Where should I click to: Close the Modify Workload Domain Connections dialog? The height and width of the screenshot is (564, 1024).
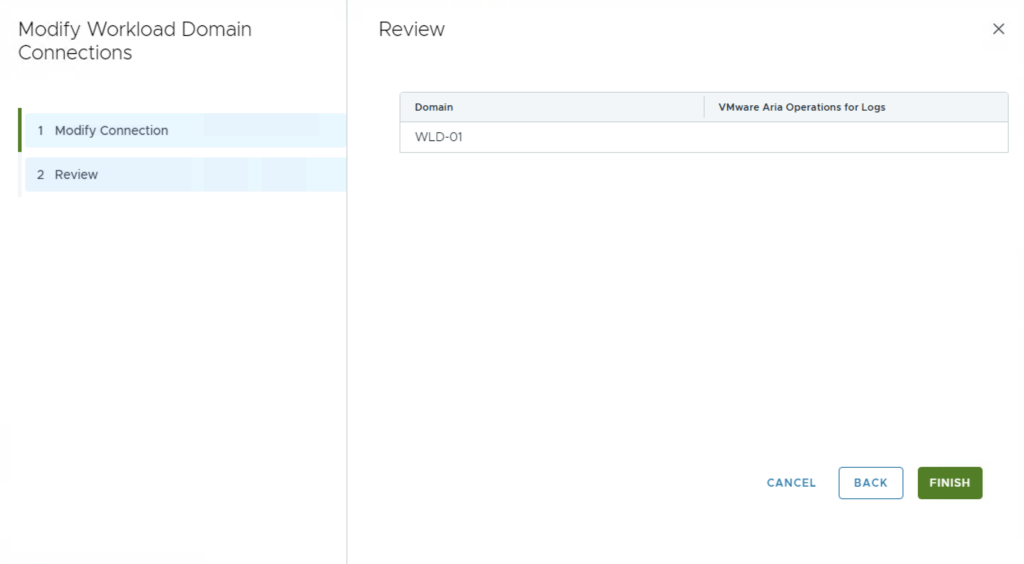click(x=998, y=29)
